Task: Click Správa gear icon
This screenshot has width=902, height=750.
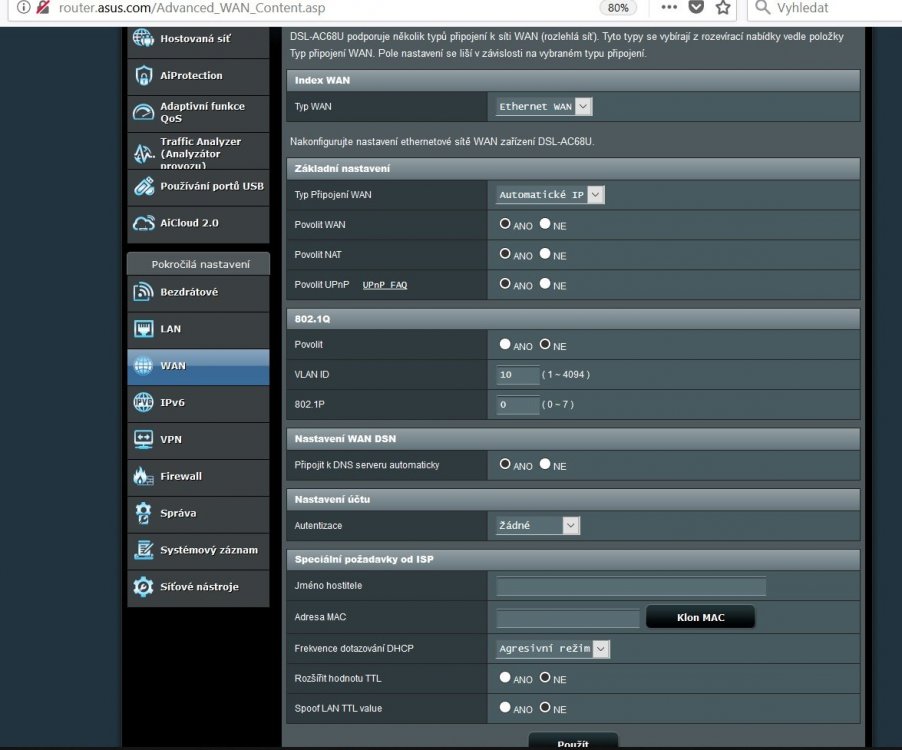Action: coord(143,512)
